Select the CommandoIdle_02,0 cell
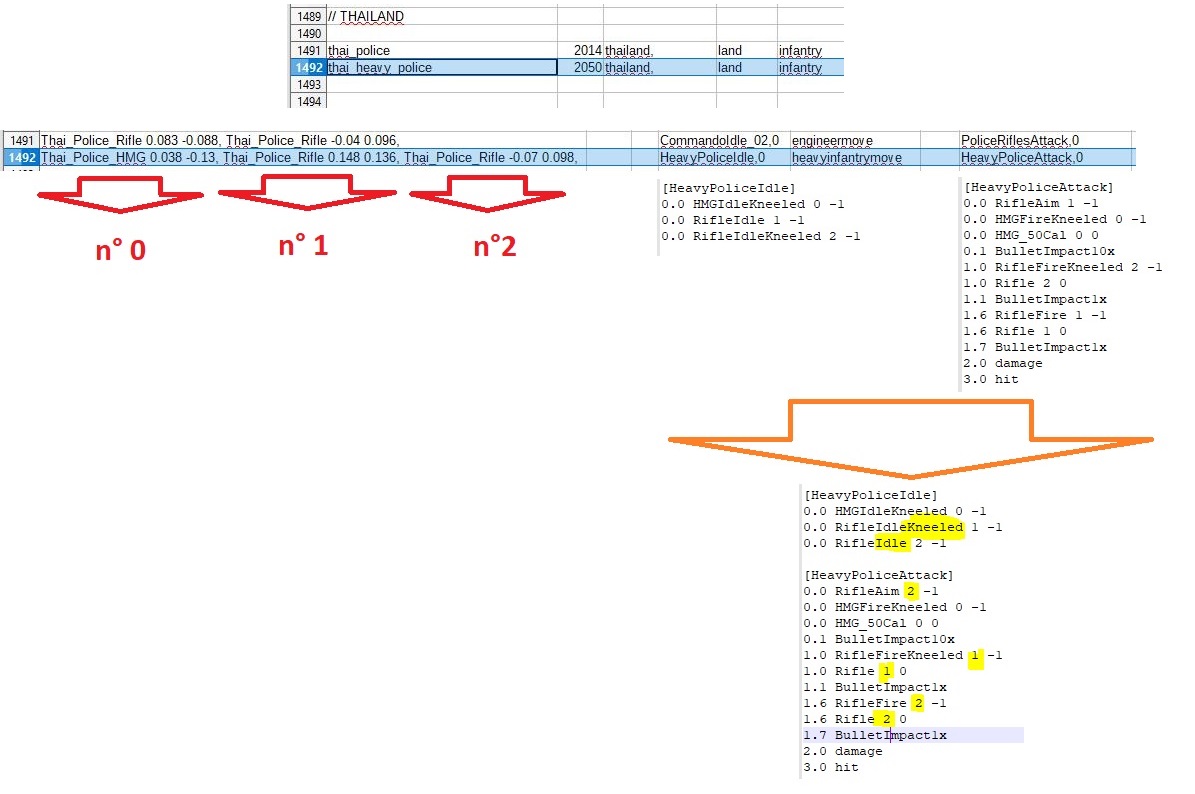1195x794 pixels. (x=722, y=141)
